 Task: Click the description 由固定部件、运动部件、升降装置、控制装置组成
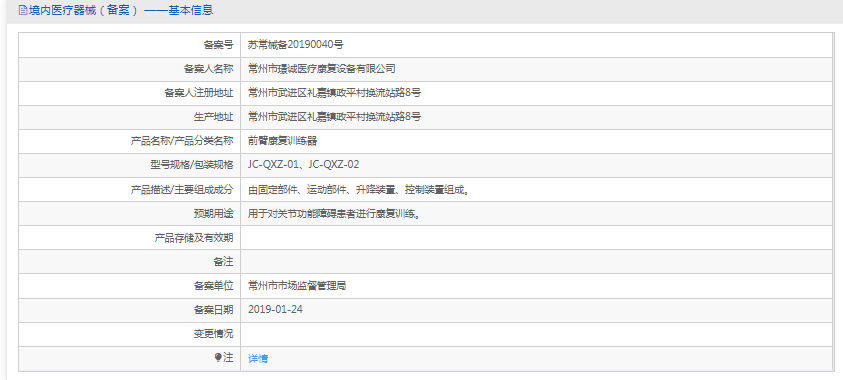(x=358, y=189)
